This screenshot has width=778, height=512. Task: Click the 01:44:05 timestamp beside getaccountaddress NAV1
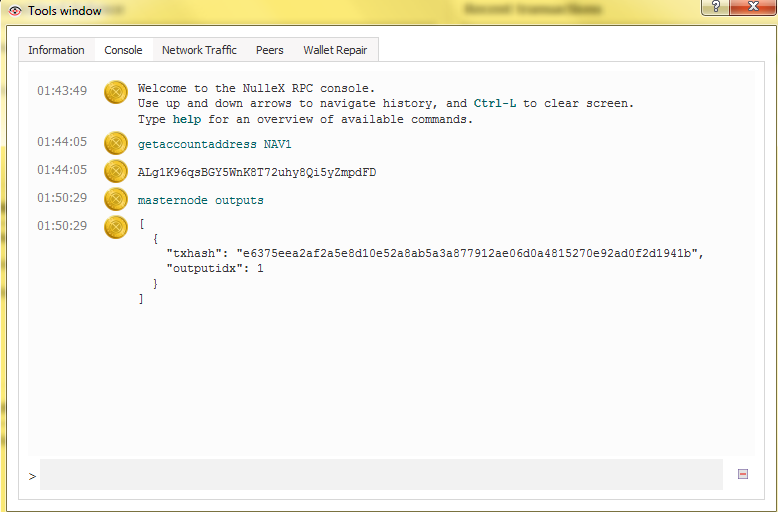[62, 141]
